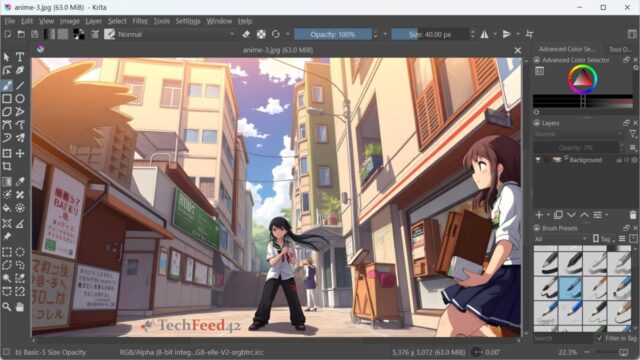Open the Layer menu

click(x=93, y=21)
